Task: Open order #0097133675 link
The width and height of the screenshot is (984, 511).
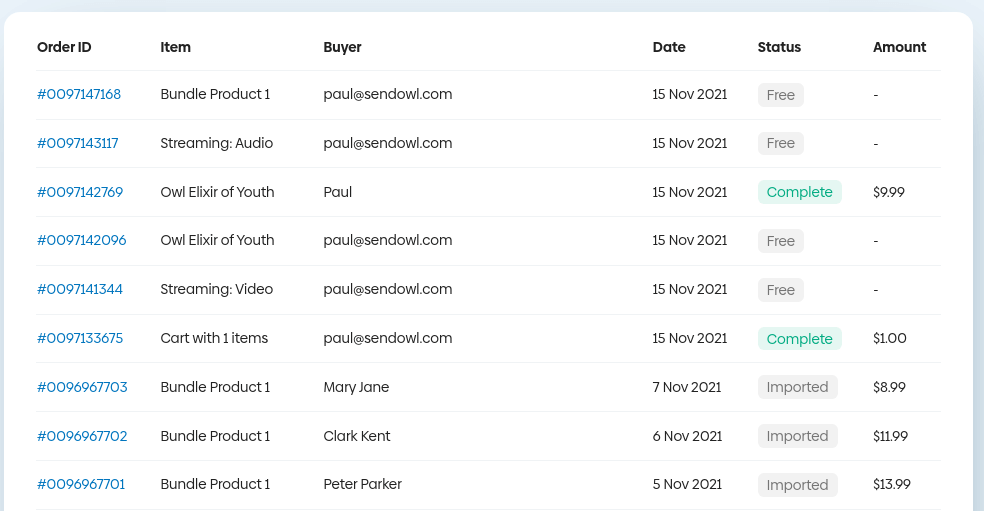Action: click(x=80, y=338)
